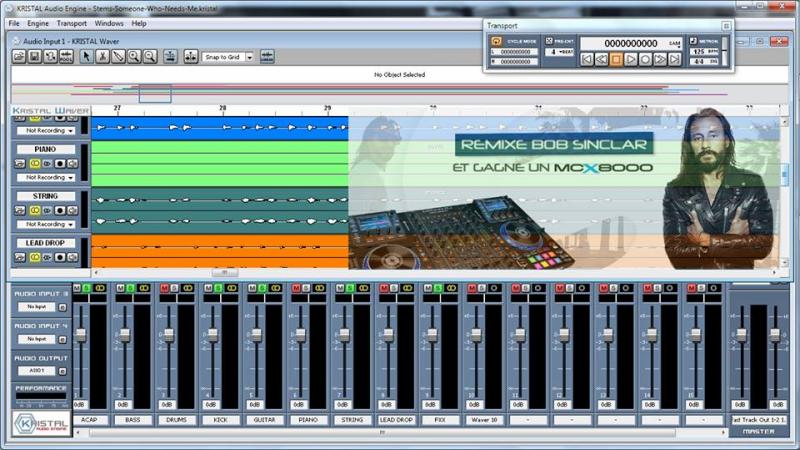Start playback with the play button
Image resolution: width=800 pixels, height=450 pixels.
631,60
